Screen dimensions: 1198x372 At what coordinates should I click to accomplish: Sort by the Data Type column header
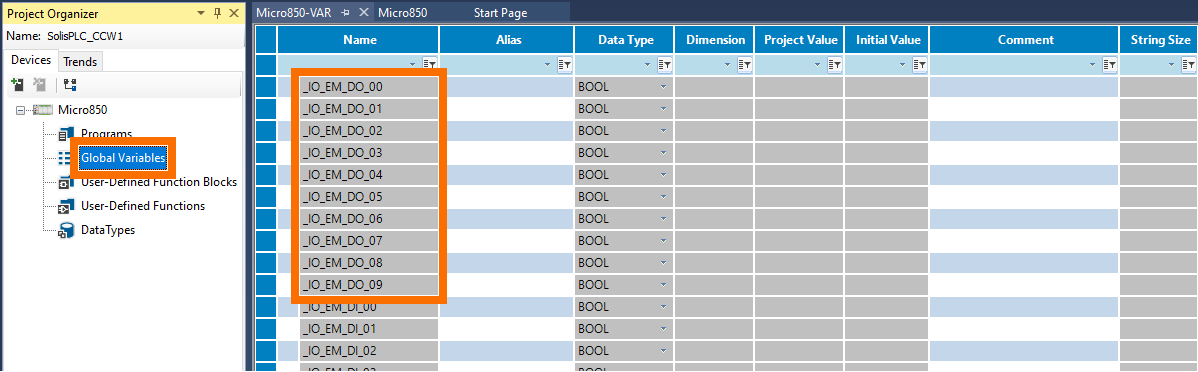[624, 40]
